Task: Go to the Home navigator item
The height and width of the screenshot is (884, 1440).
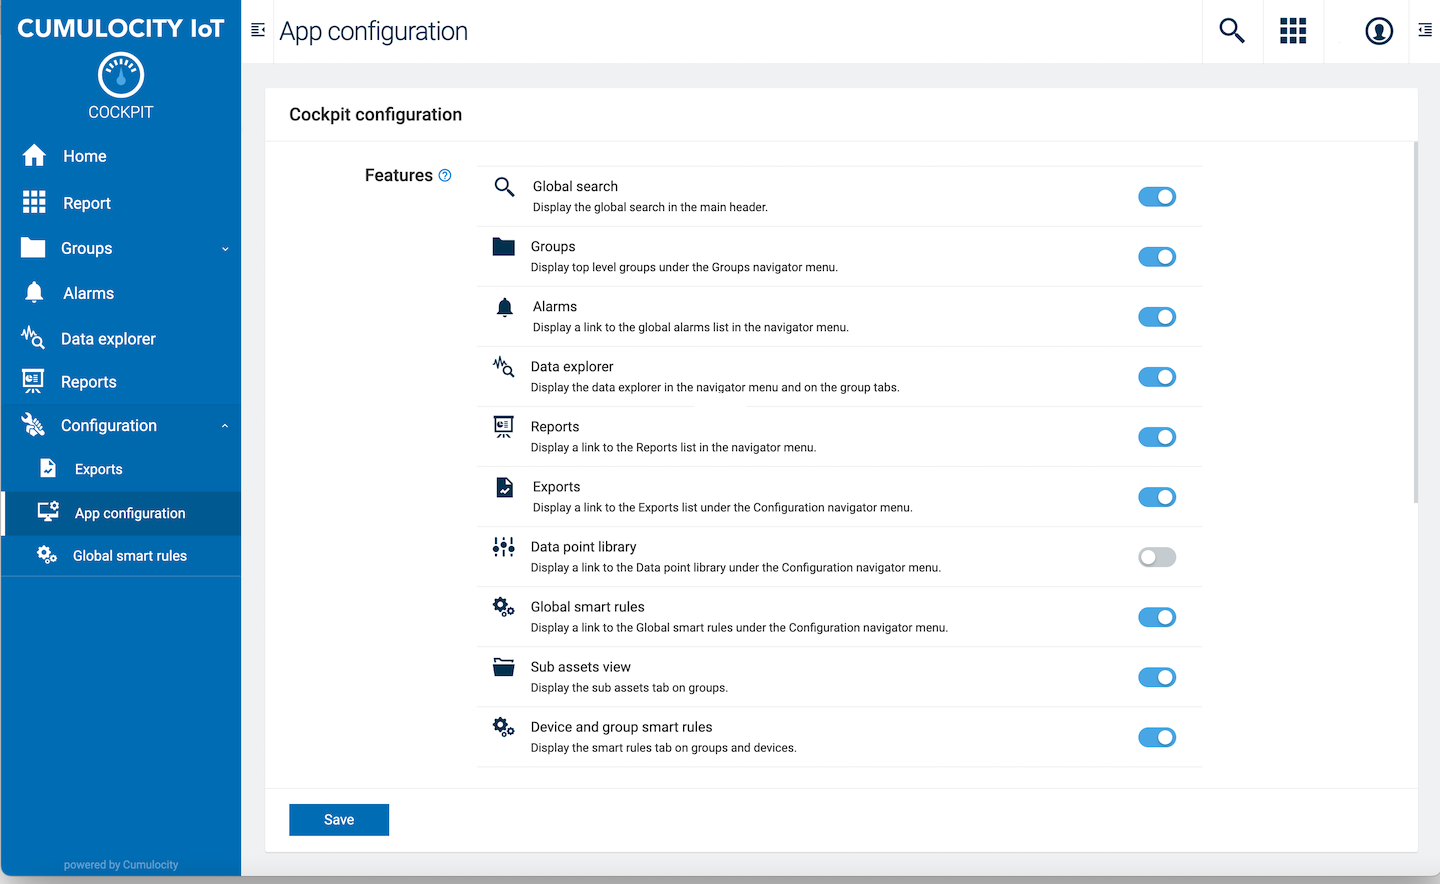Action: (84, 156)
